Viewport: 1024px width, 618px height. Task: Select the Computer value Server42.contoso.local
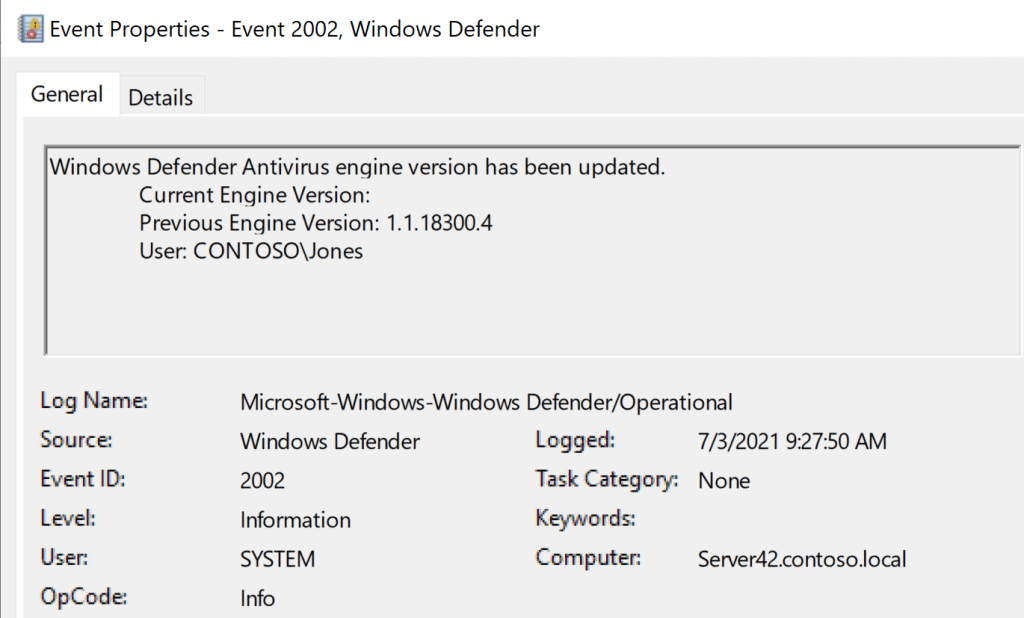pos(802,559)
